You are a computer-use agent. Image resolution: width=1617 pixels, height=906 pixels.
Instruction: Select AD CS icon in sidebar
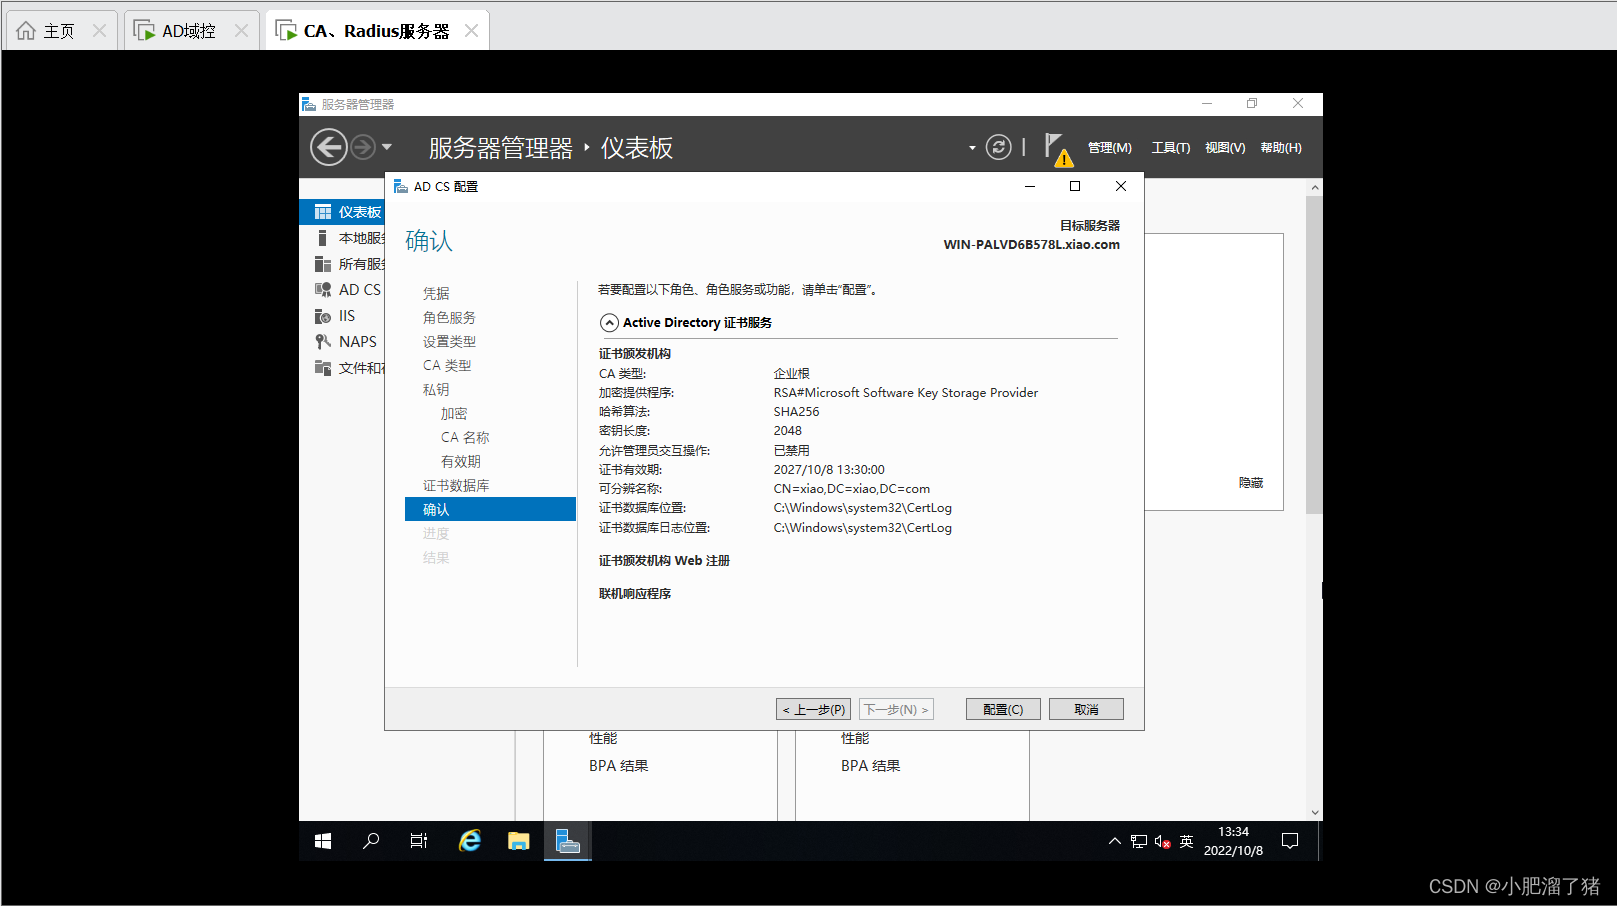click(x=323, y=290)
